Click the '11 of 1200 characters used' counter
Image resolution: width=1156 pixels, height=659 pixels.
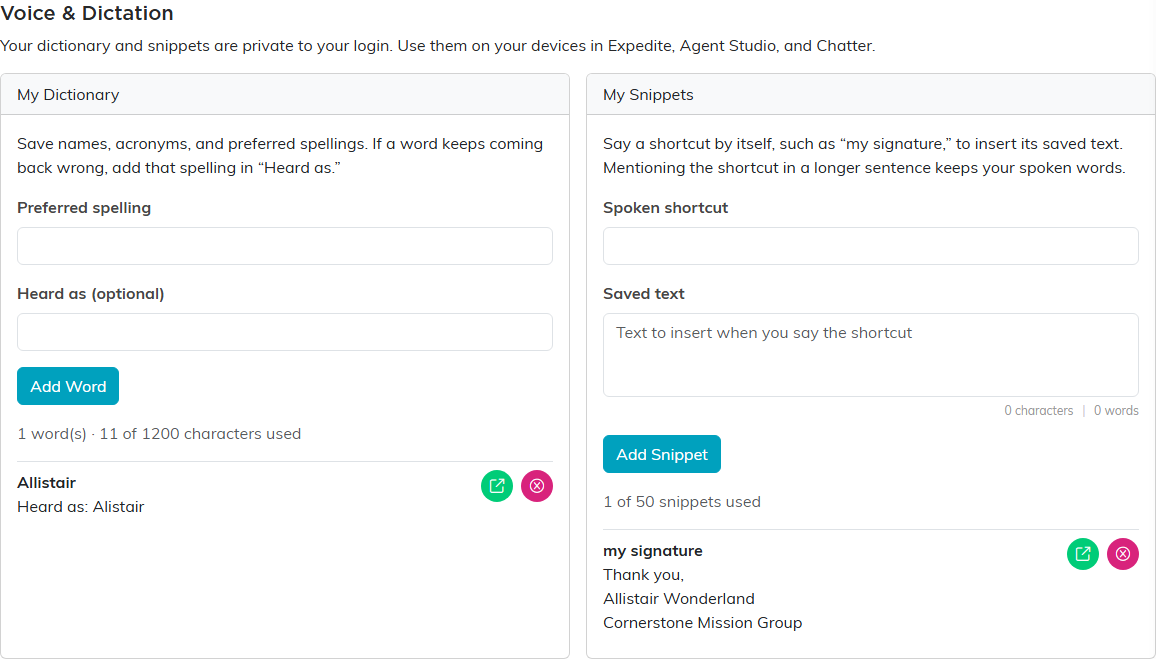[x=200, y=433]
